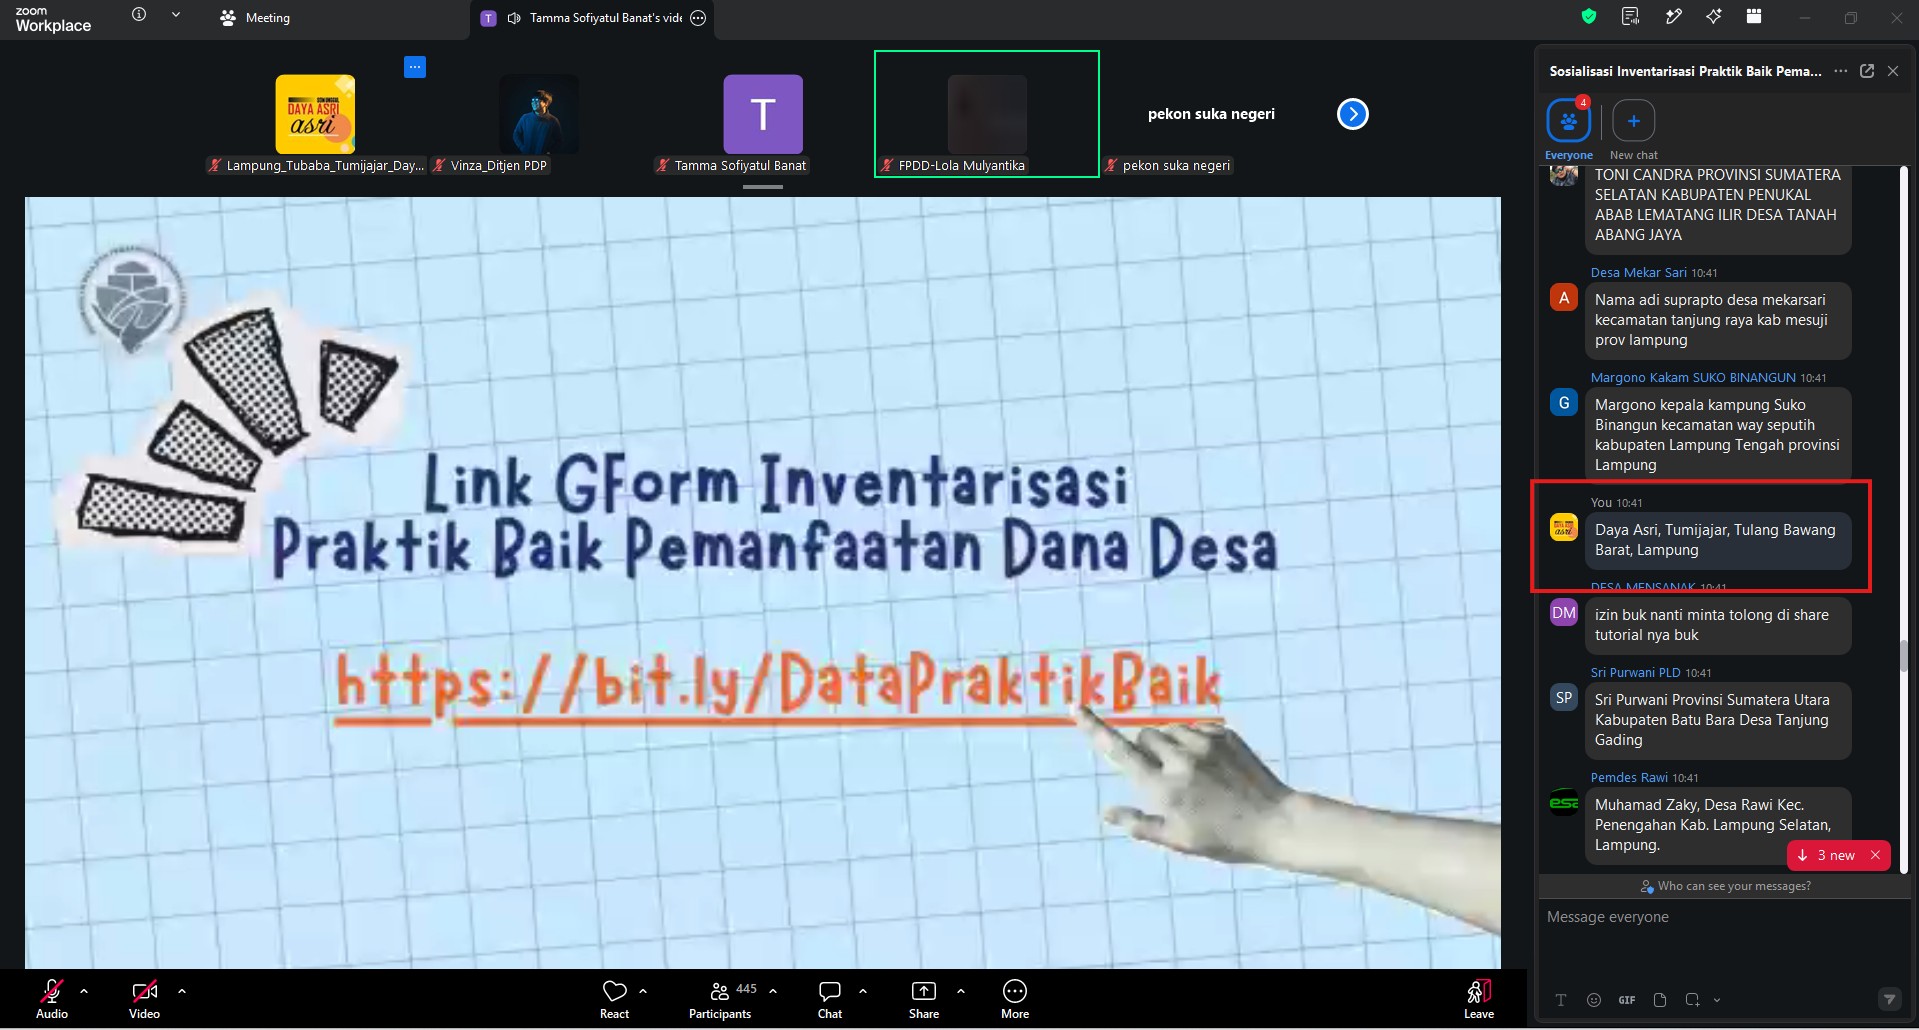Image resolution: width=1919 pixels, height=1030 pixels.
Task: Expand the dropdown arrow next to meeting info
Action: click(176, 15)
